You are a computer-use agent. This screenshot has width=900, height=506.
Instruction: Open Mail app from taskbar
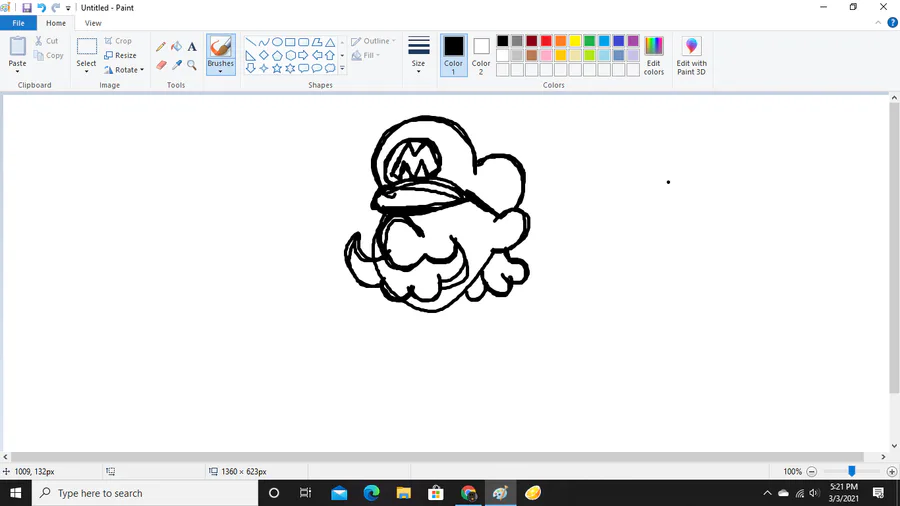click(x=339, y=493)
